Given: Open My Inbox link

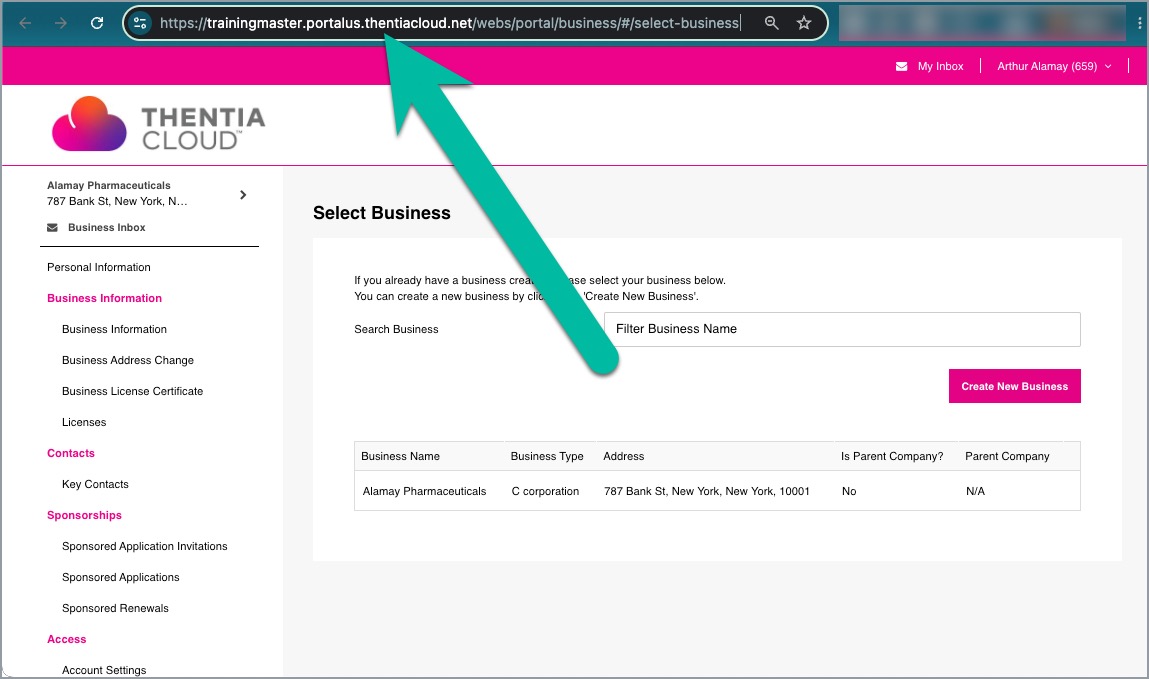Looking at the screenshot, I should point(940,67).
